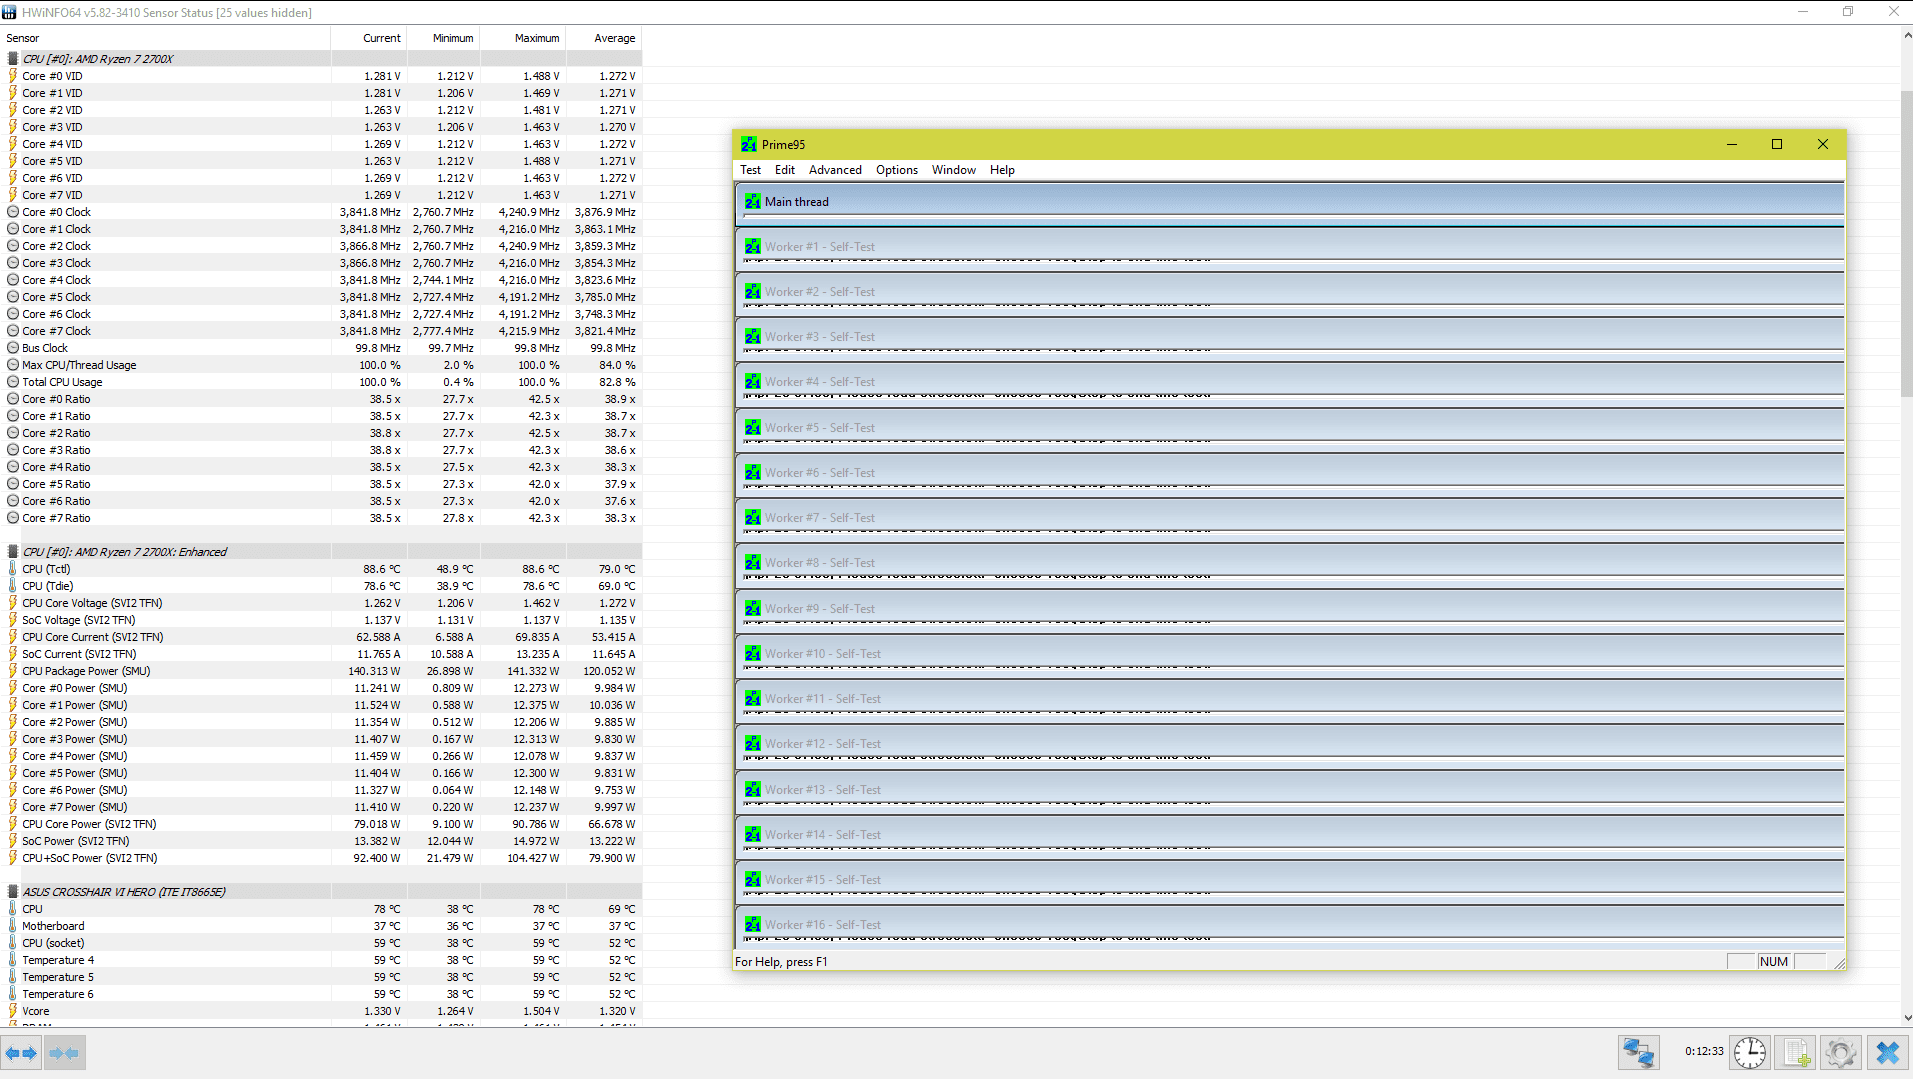Open the Window menu in Prime95
Image resolution: width=1913 pixels, height=1079 pixels.
click(954, 170)
